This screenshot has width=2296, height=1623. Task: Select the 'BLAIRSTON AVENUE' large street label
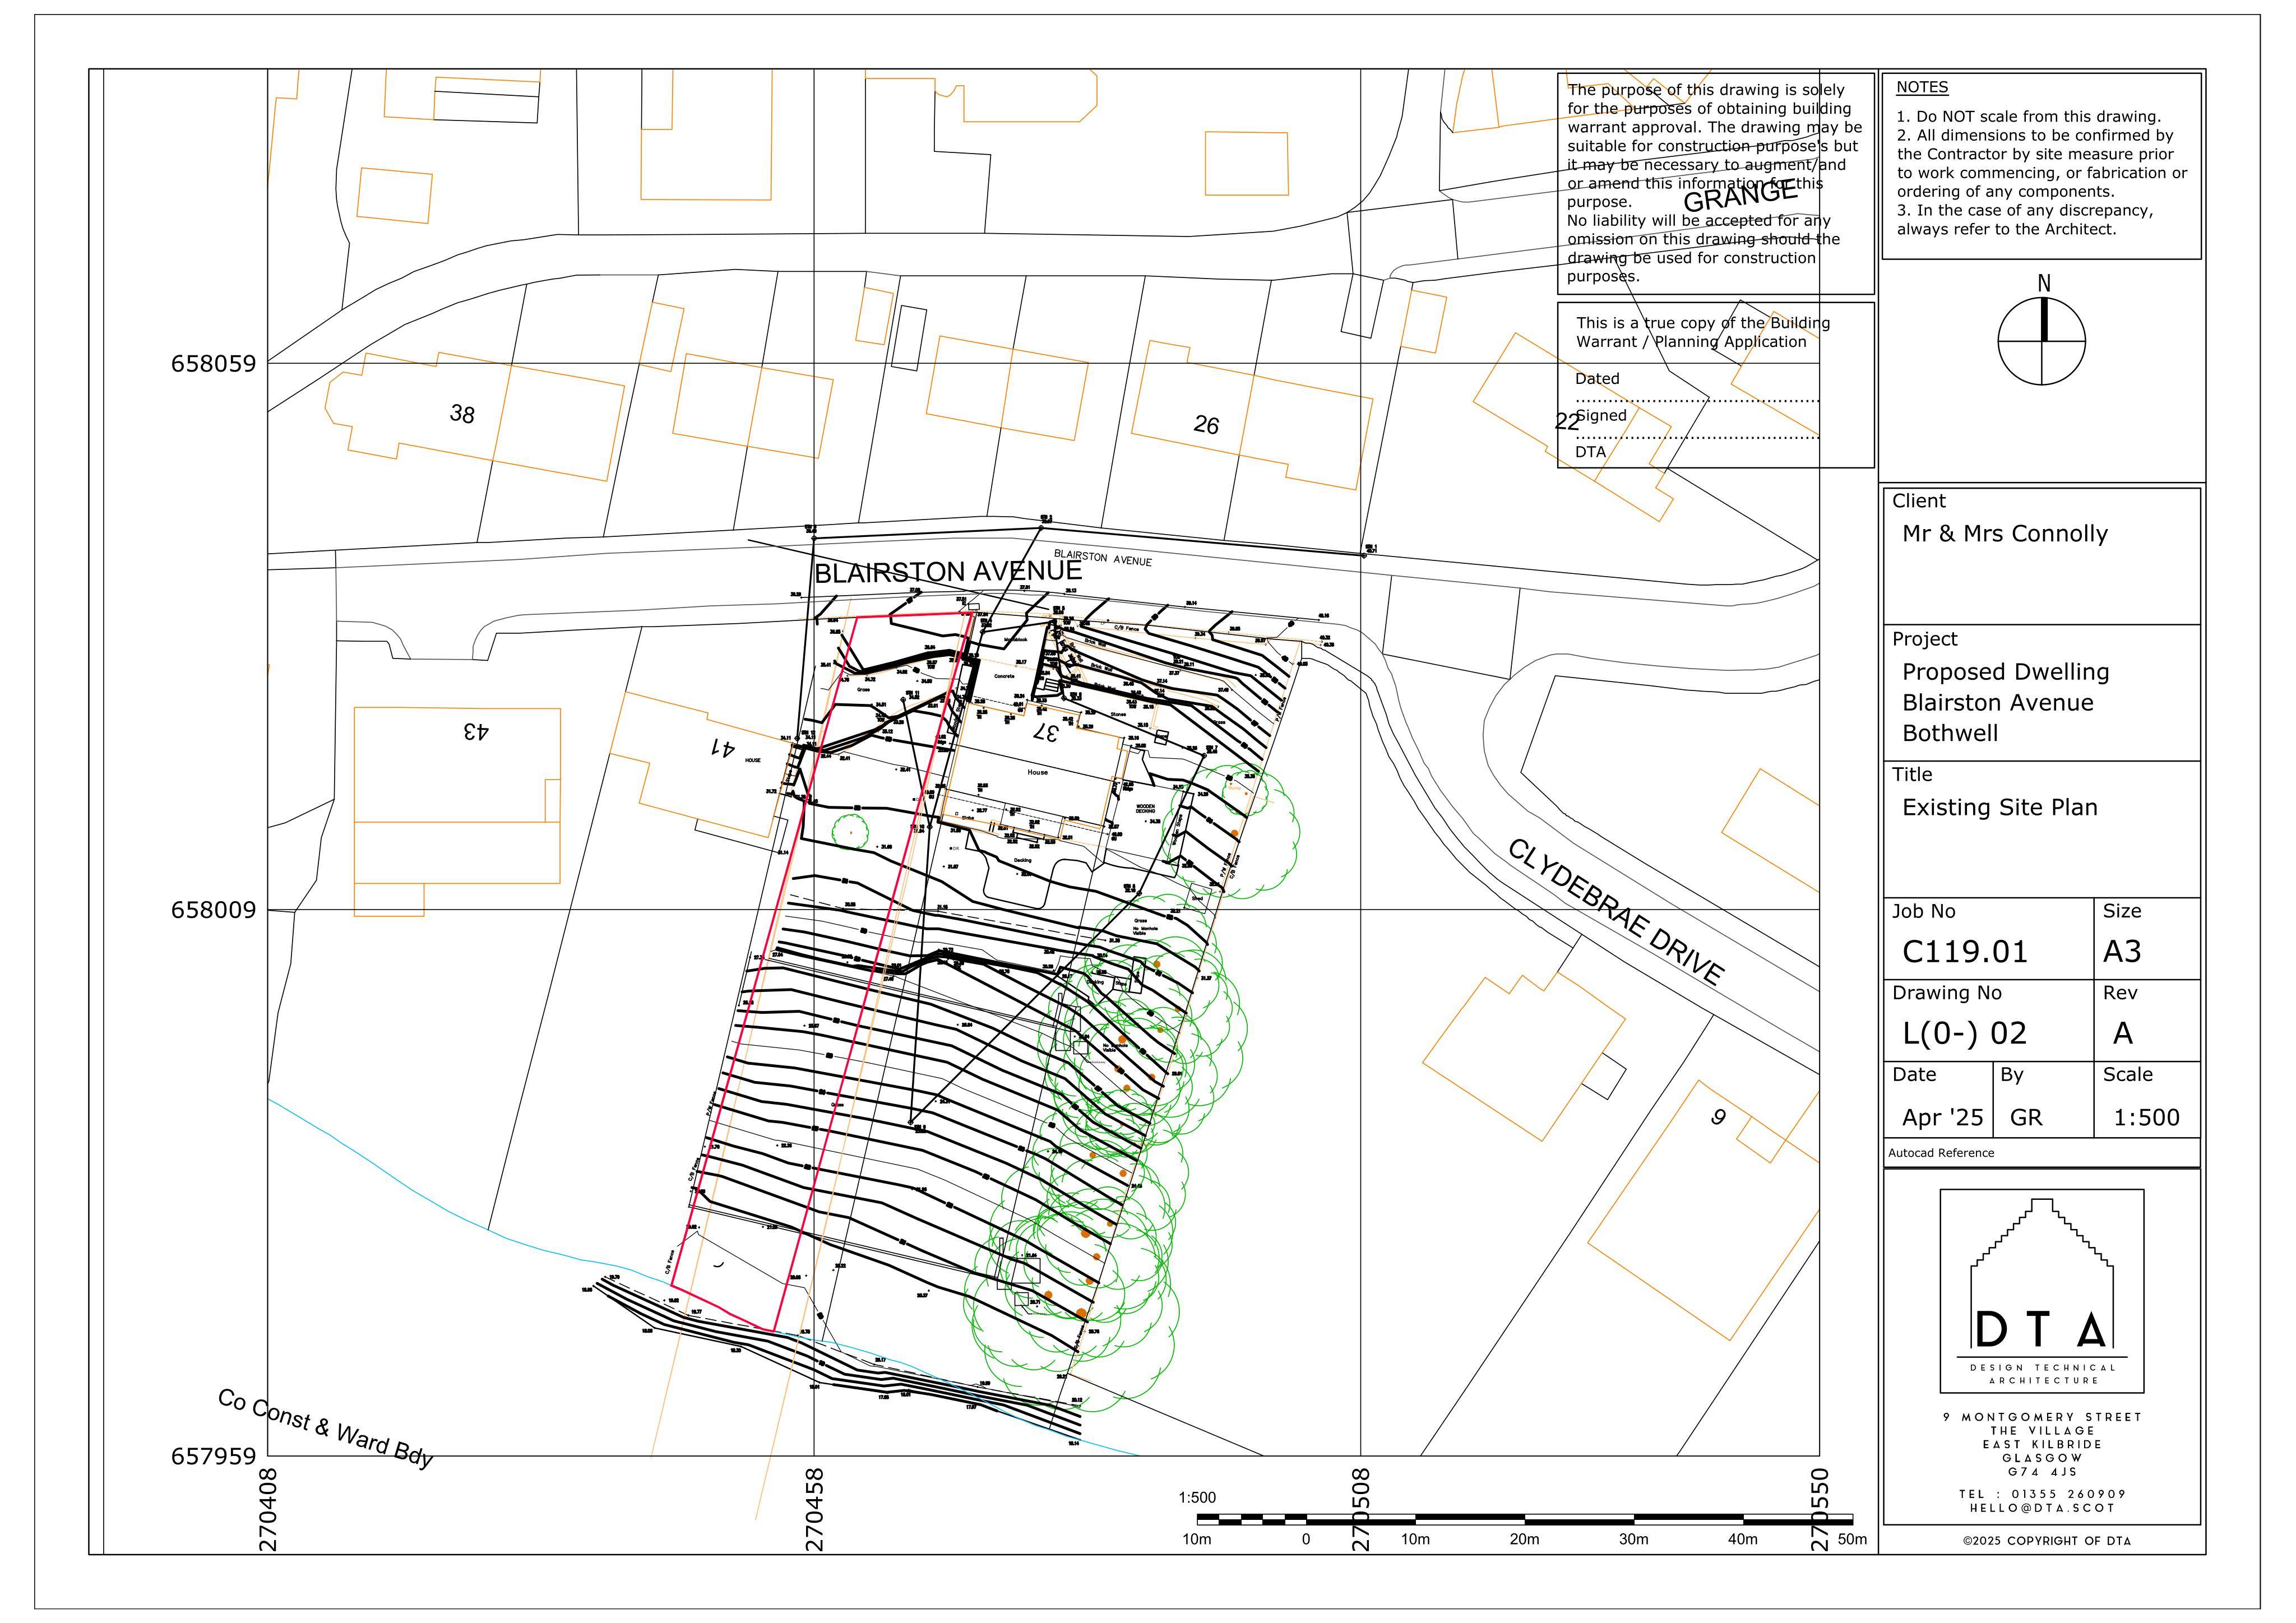[948, 572]
